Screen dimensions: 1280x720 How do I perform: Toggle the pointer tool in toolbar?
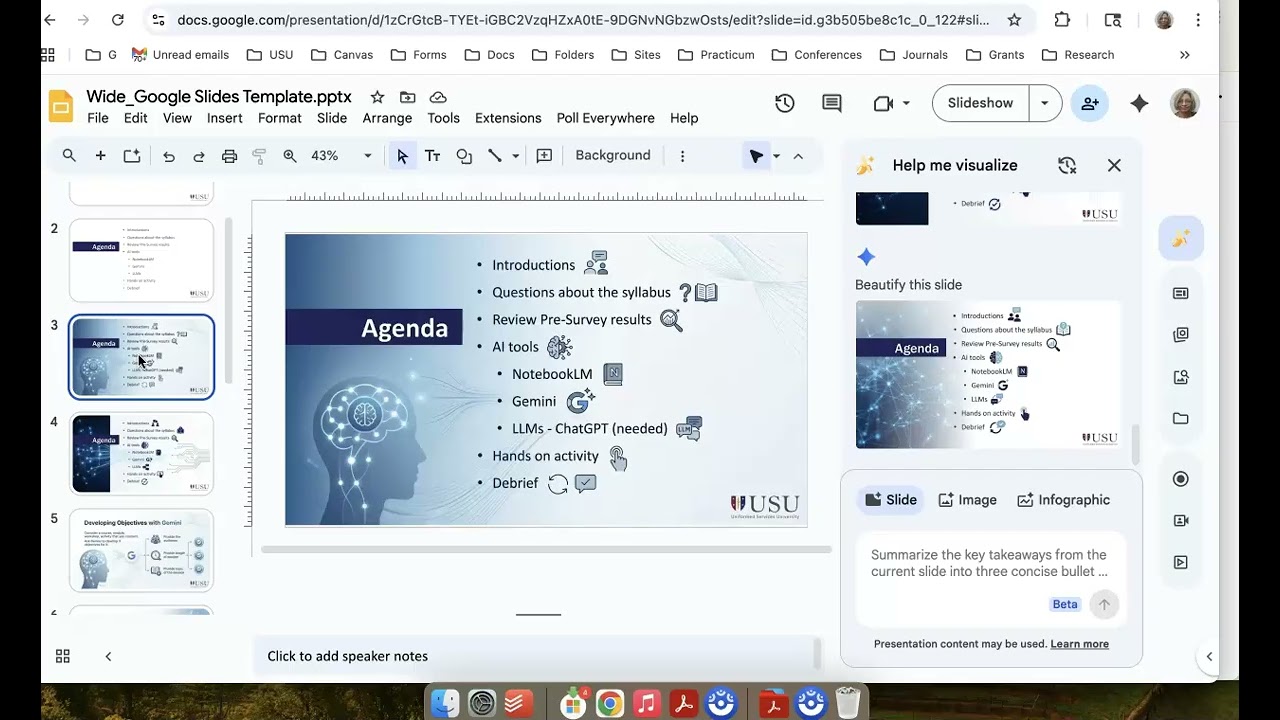point(757,156)
